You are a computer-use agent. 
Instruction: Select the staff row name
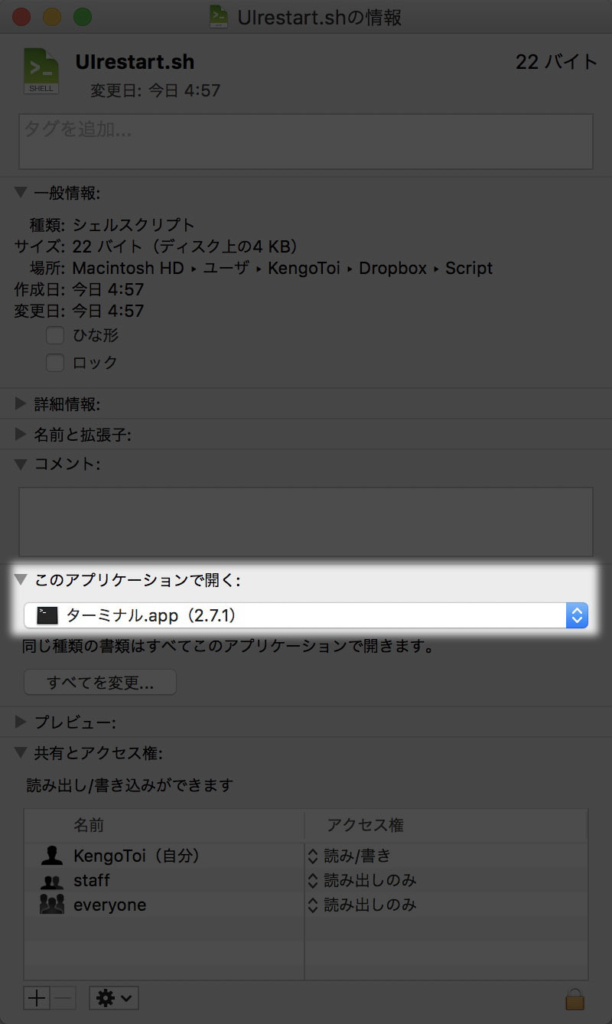(91, 880)
